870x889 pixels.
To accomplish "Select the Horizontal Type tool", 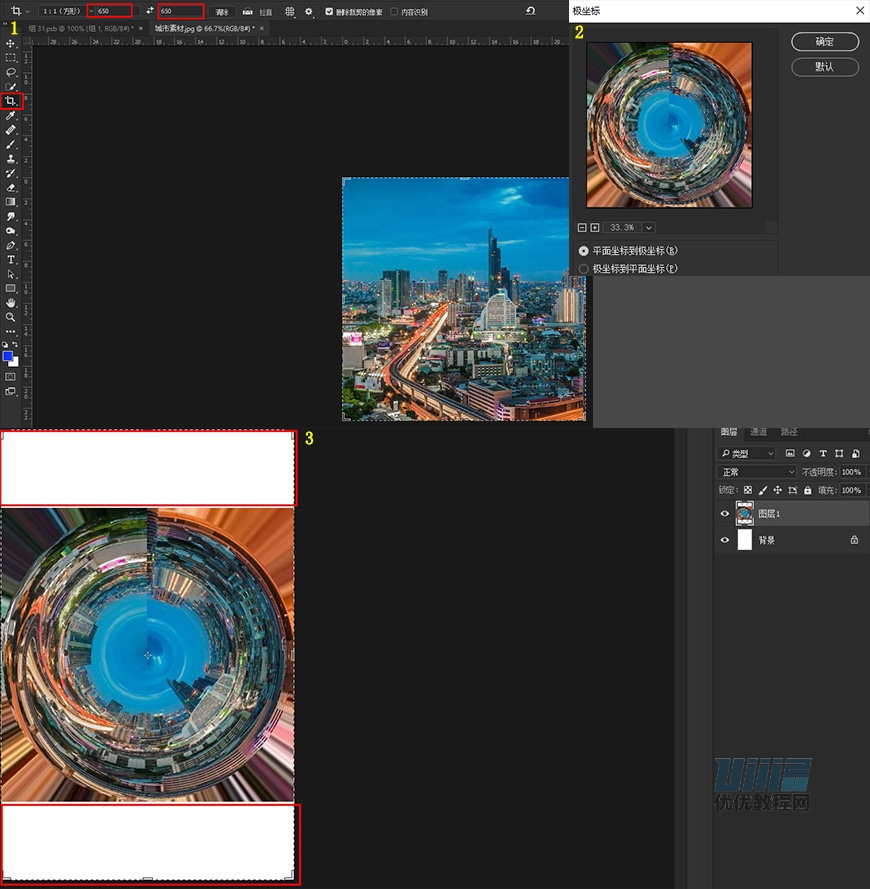I will (11, 260).
